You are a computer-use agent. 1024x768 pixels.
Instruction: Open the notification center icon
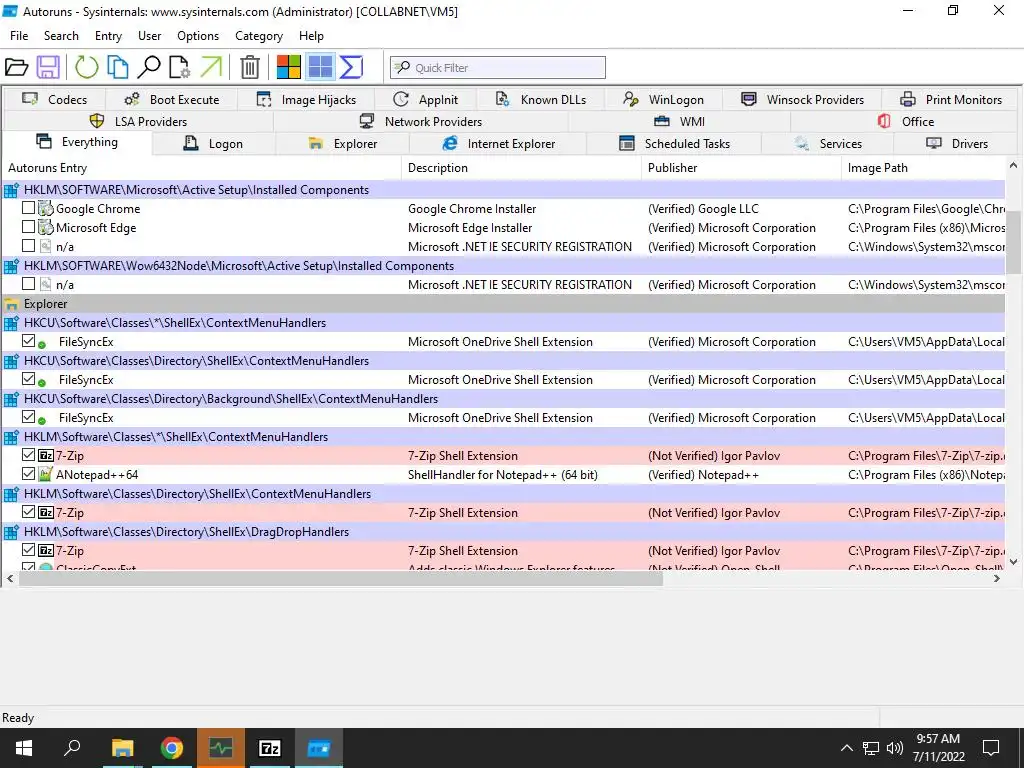coord(991,748)
